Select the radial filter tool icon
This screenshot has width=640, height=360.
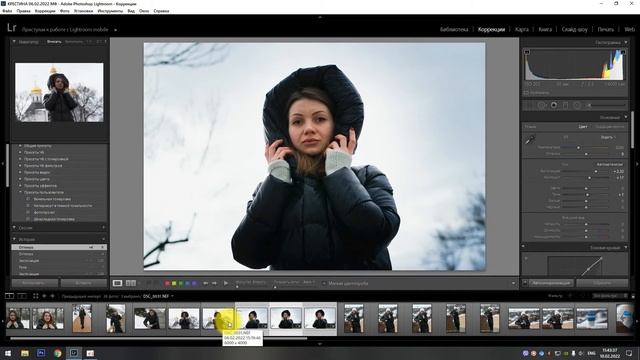tap(577, 105)
